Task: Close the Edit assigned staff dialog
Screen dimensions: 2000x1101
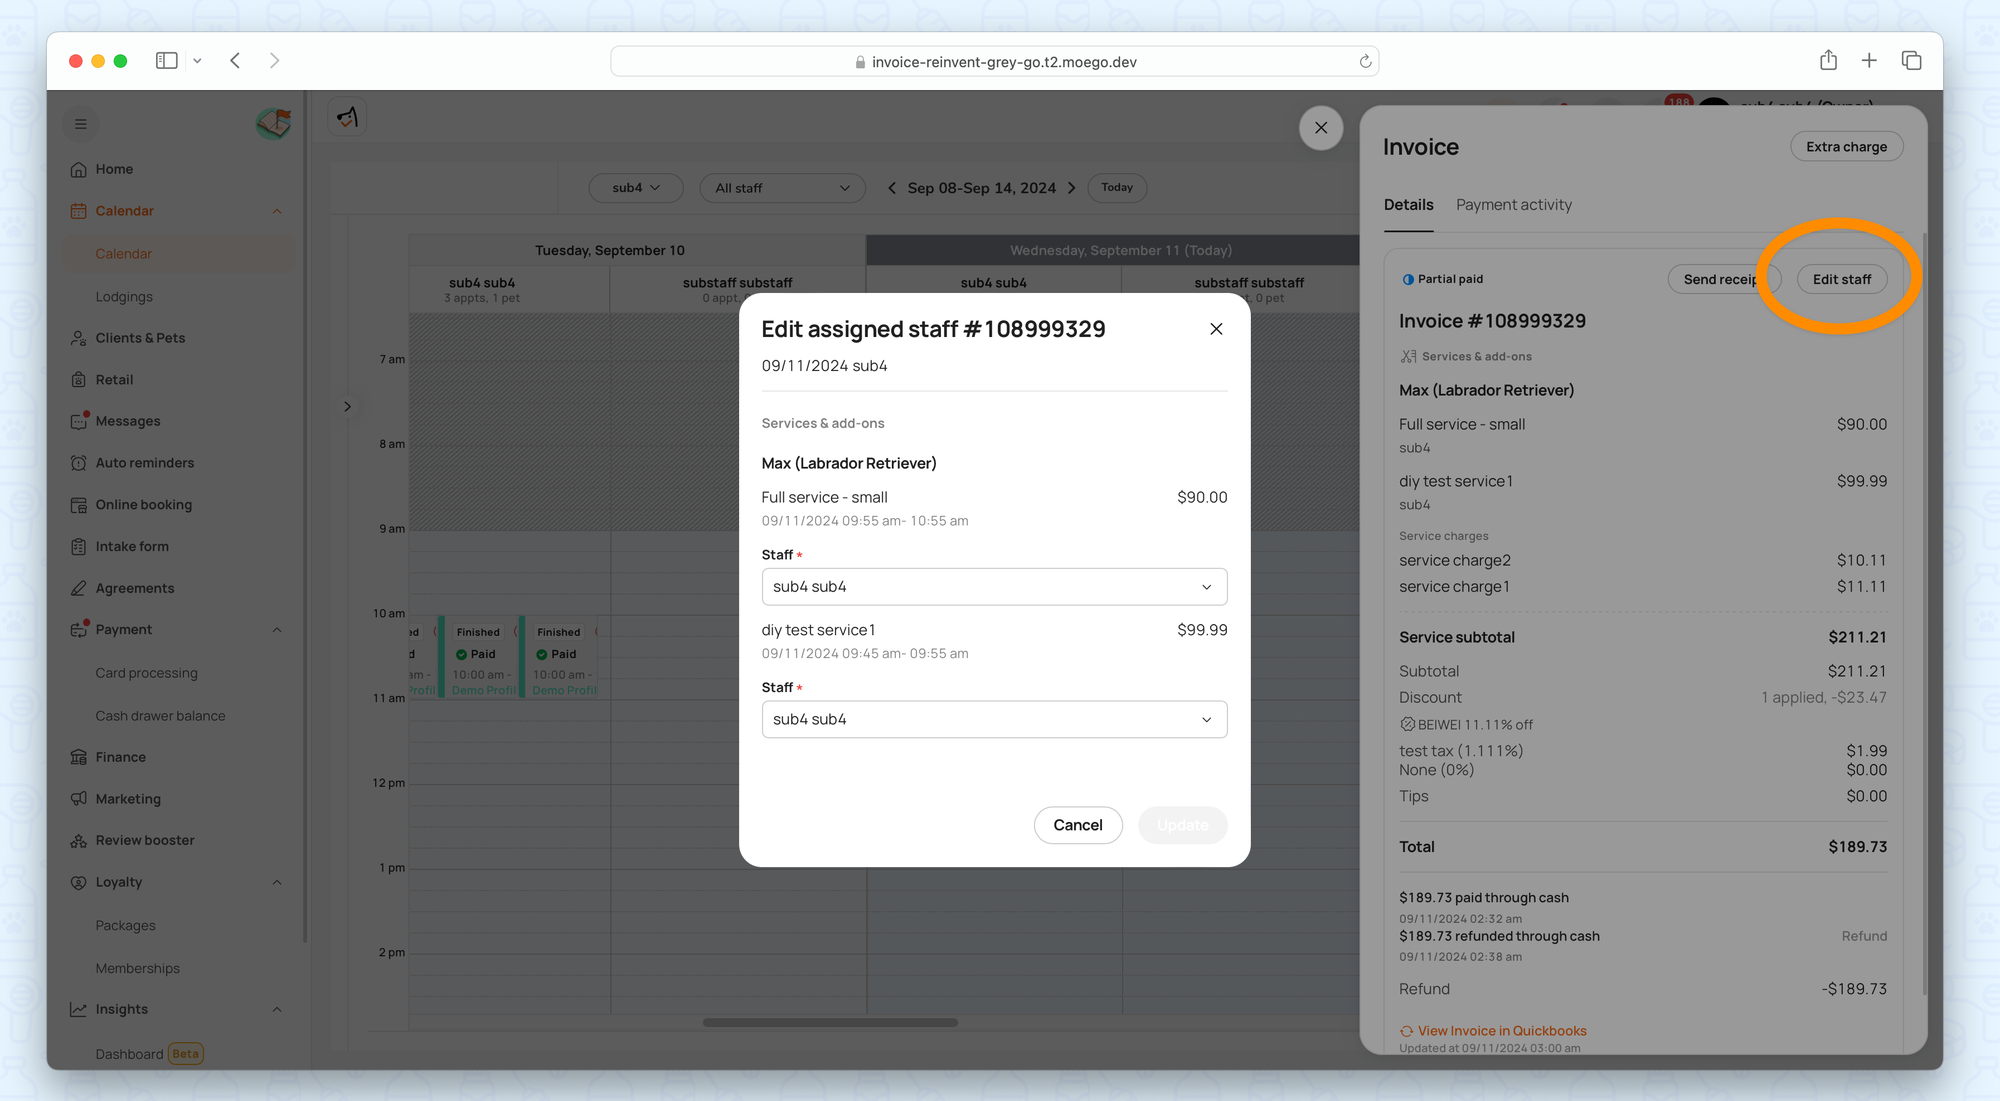Action: coord(1216,329)
